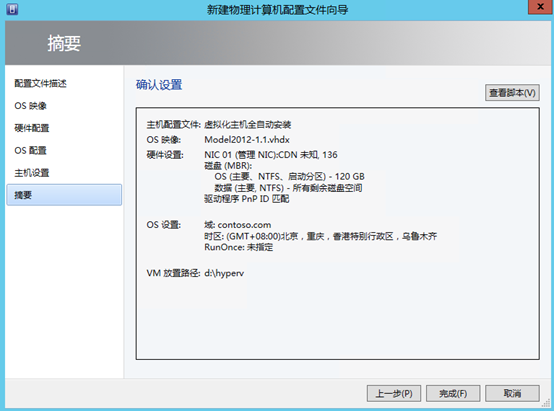Click the 查看脚本(V) button
The image size is (554, 411).
[x=512, y=93]
